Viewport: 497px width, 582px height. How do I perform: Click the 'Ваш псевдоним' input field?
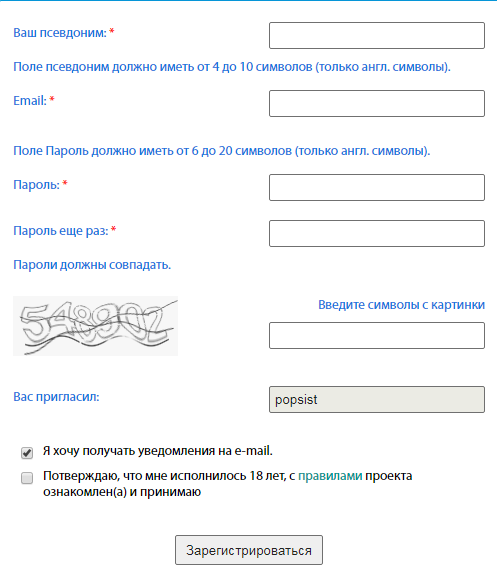click(x=377, y=36)
